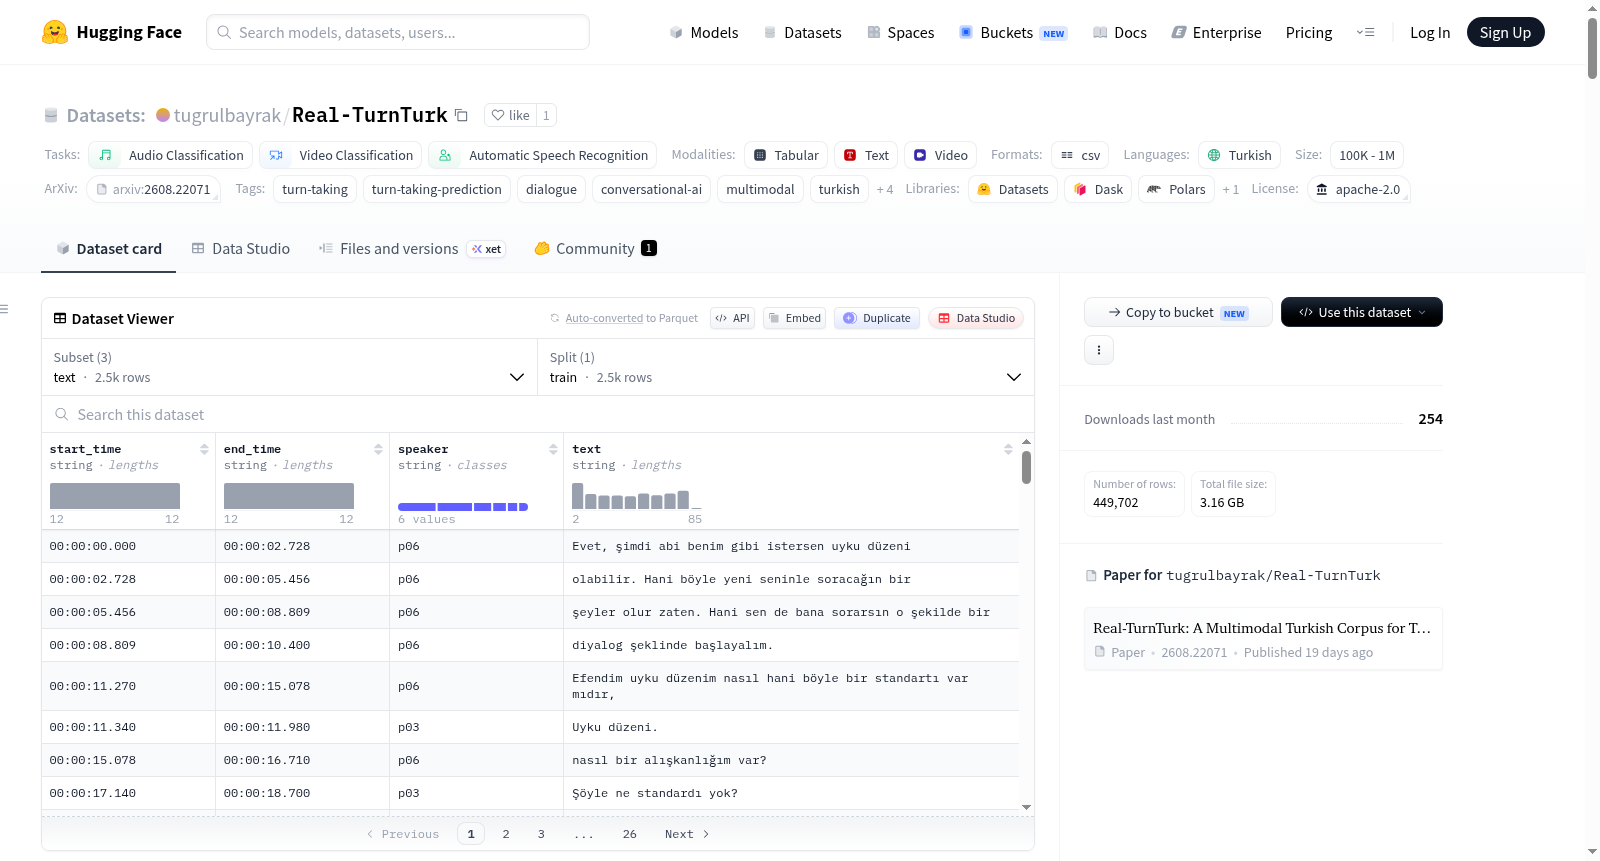
Task: Sort the text column
Action: click(1008, 449)
